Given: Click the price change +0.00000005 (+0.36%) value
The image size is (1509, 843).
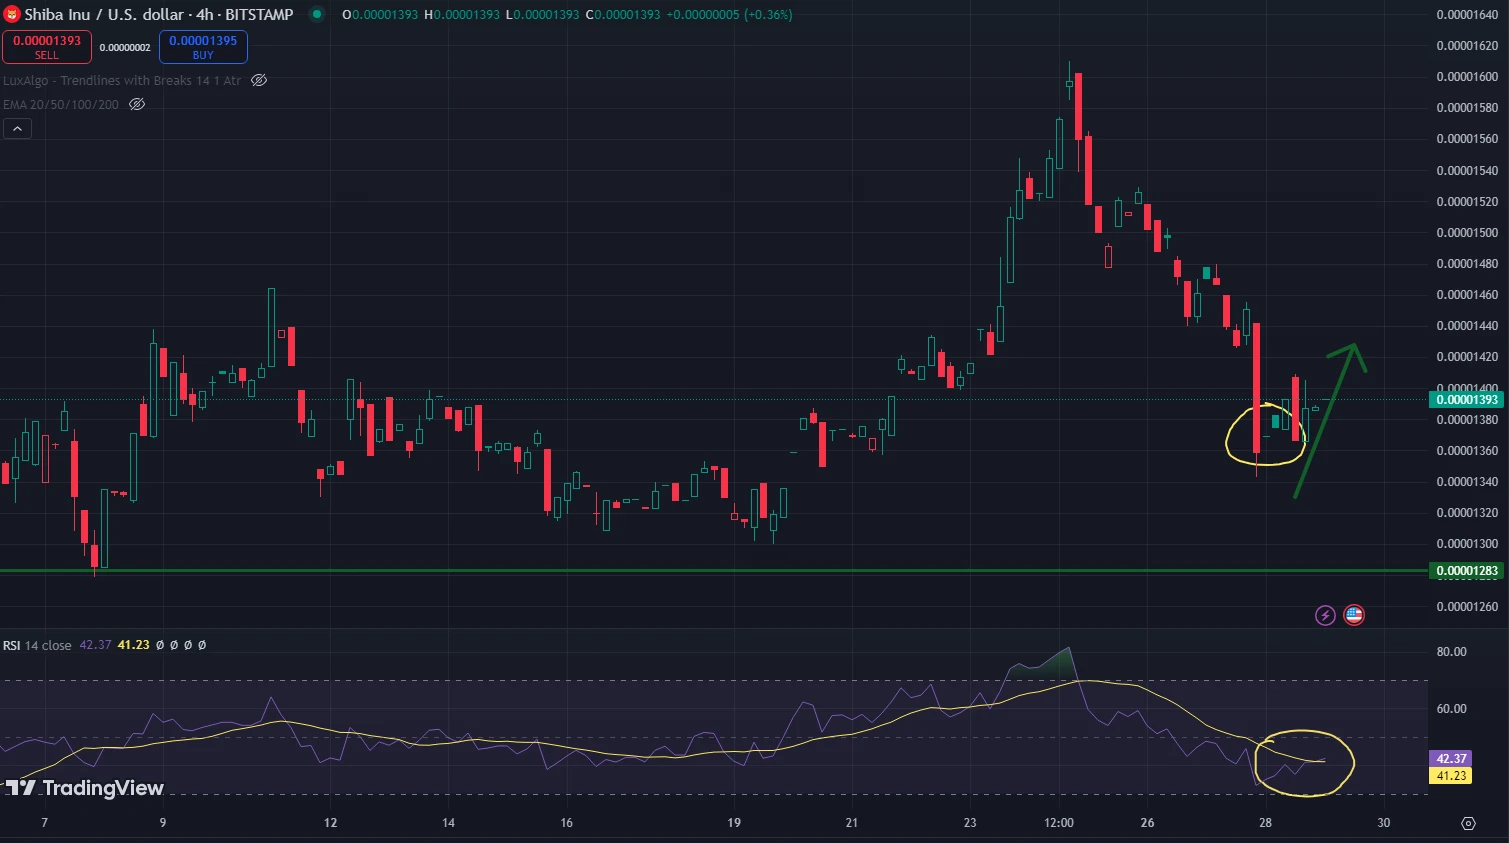Looking at the screenshot, I should coord(729,15).
